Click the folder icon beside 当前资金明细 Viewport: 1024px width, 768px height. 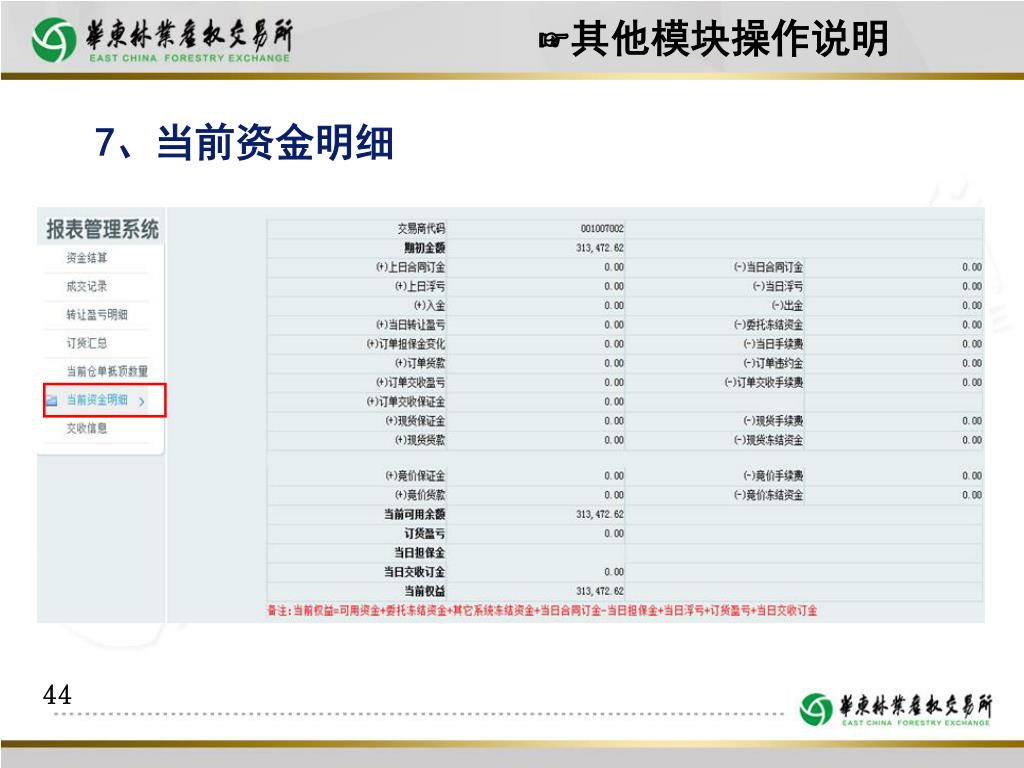[x=52, y=400]
